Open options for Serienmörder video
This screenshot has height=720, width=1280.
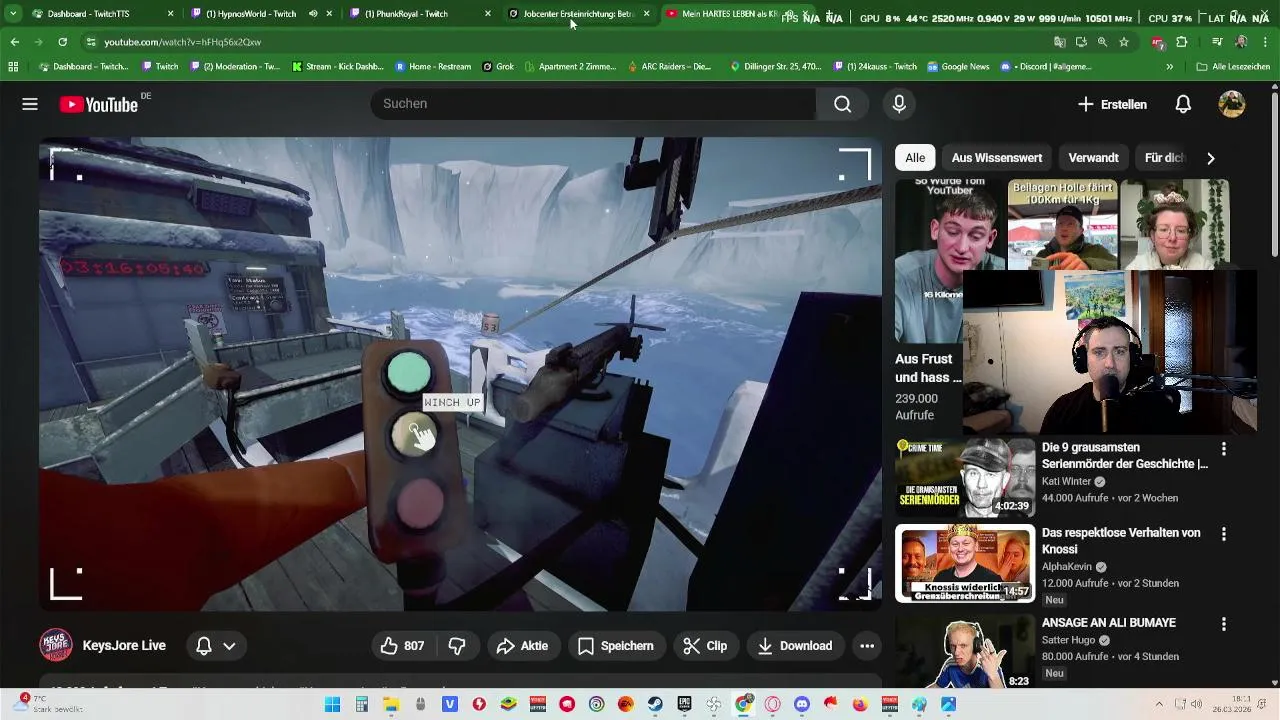1223,449
